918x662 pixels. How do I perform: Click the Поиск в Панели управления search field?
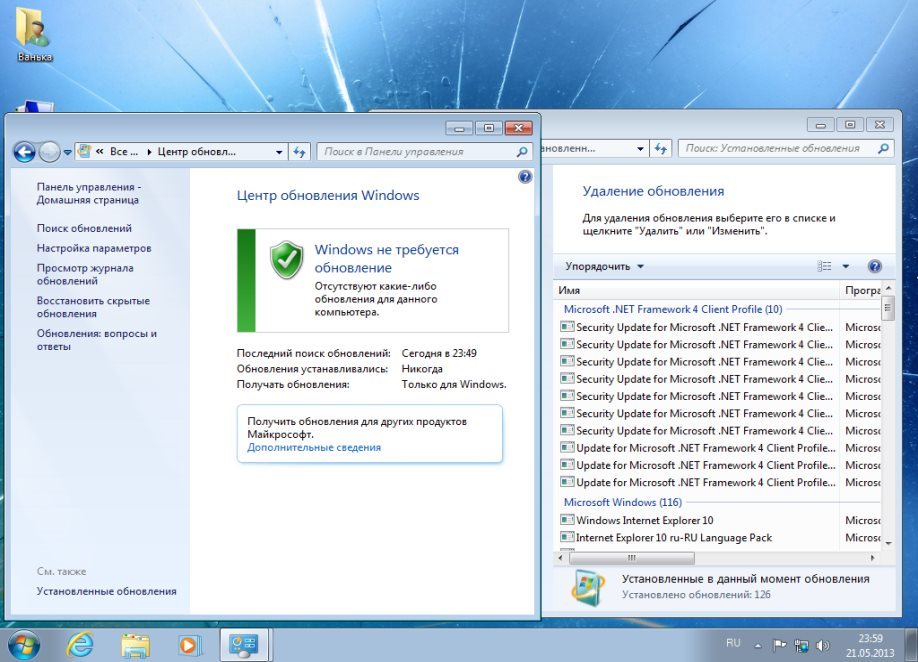418,152
